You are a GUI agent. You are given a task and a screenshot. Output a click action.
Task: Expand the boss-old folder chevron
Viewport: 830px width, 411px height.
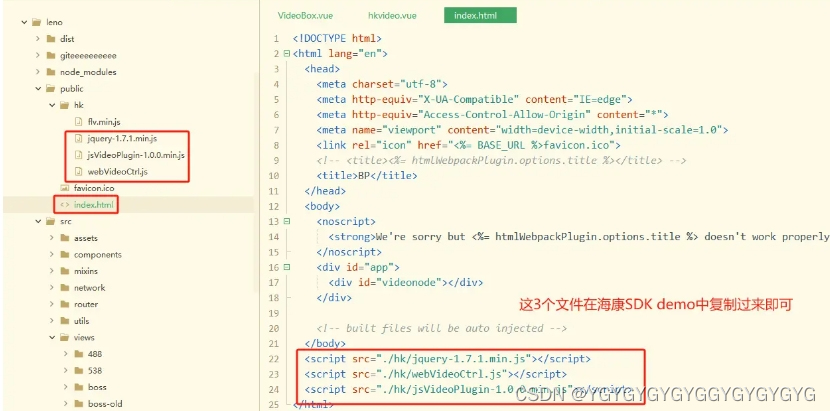pos(66,404)
